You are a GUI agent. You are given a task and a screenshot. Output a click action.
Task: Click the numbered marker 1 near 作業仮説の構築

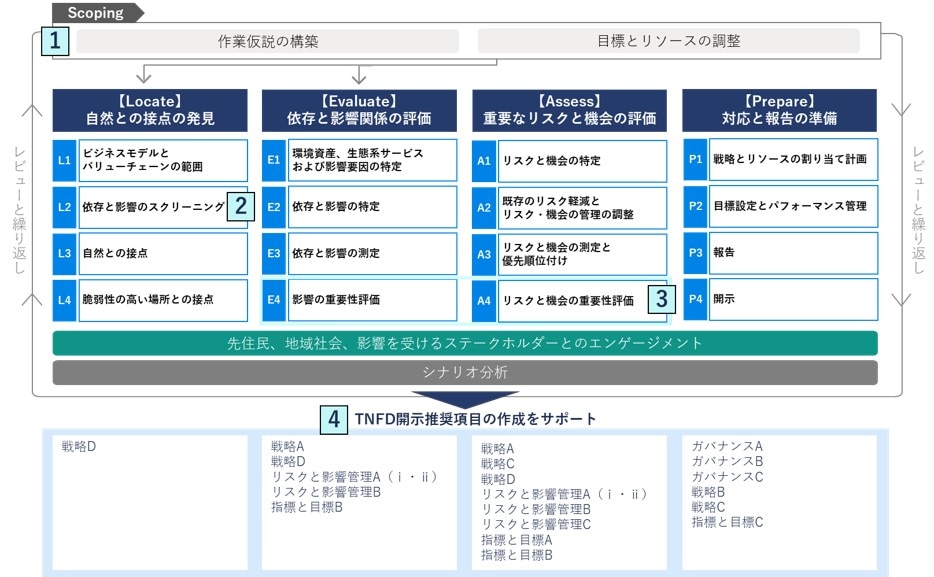tap(57, 41)
